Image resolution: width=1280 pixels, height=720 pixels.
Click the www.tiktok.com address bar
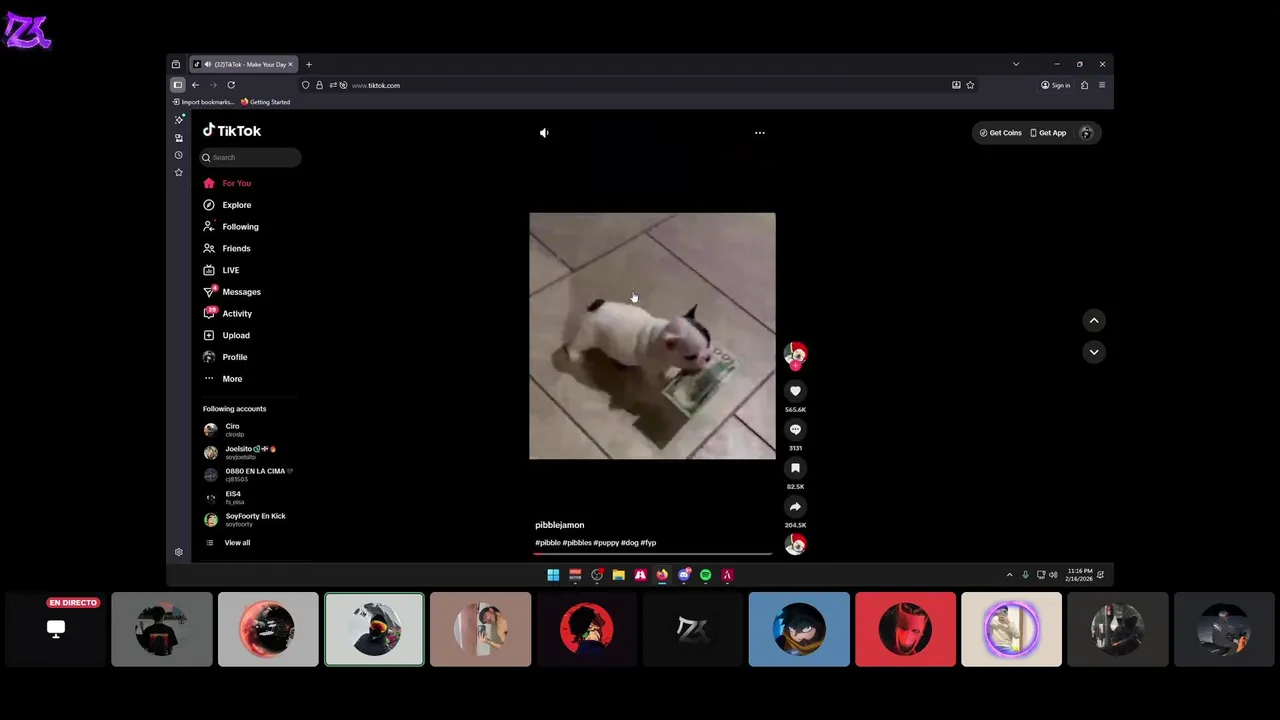point(640,85)
